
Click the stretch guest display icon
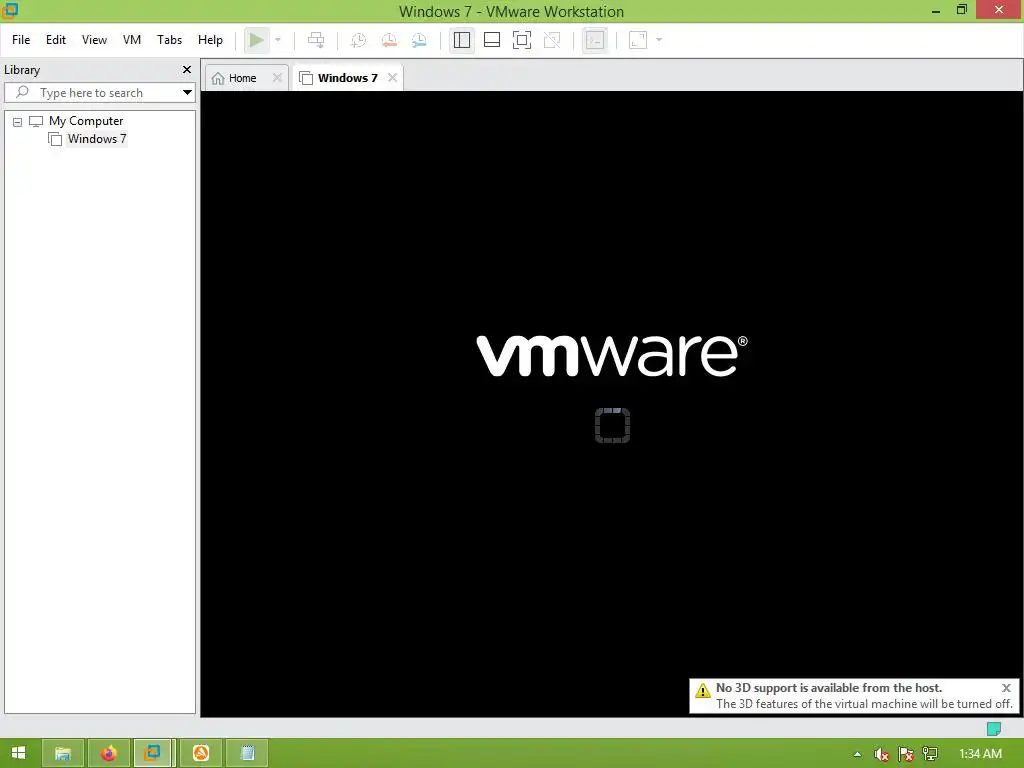[x=638, y=40]
